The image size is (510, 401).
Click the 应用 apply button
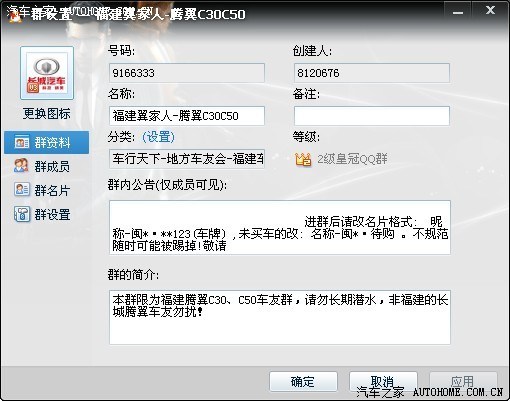[463, 382]
